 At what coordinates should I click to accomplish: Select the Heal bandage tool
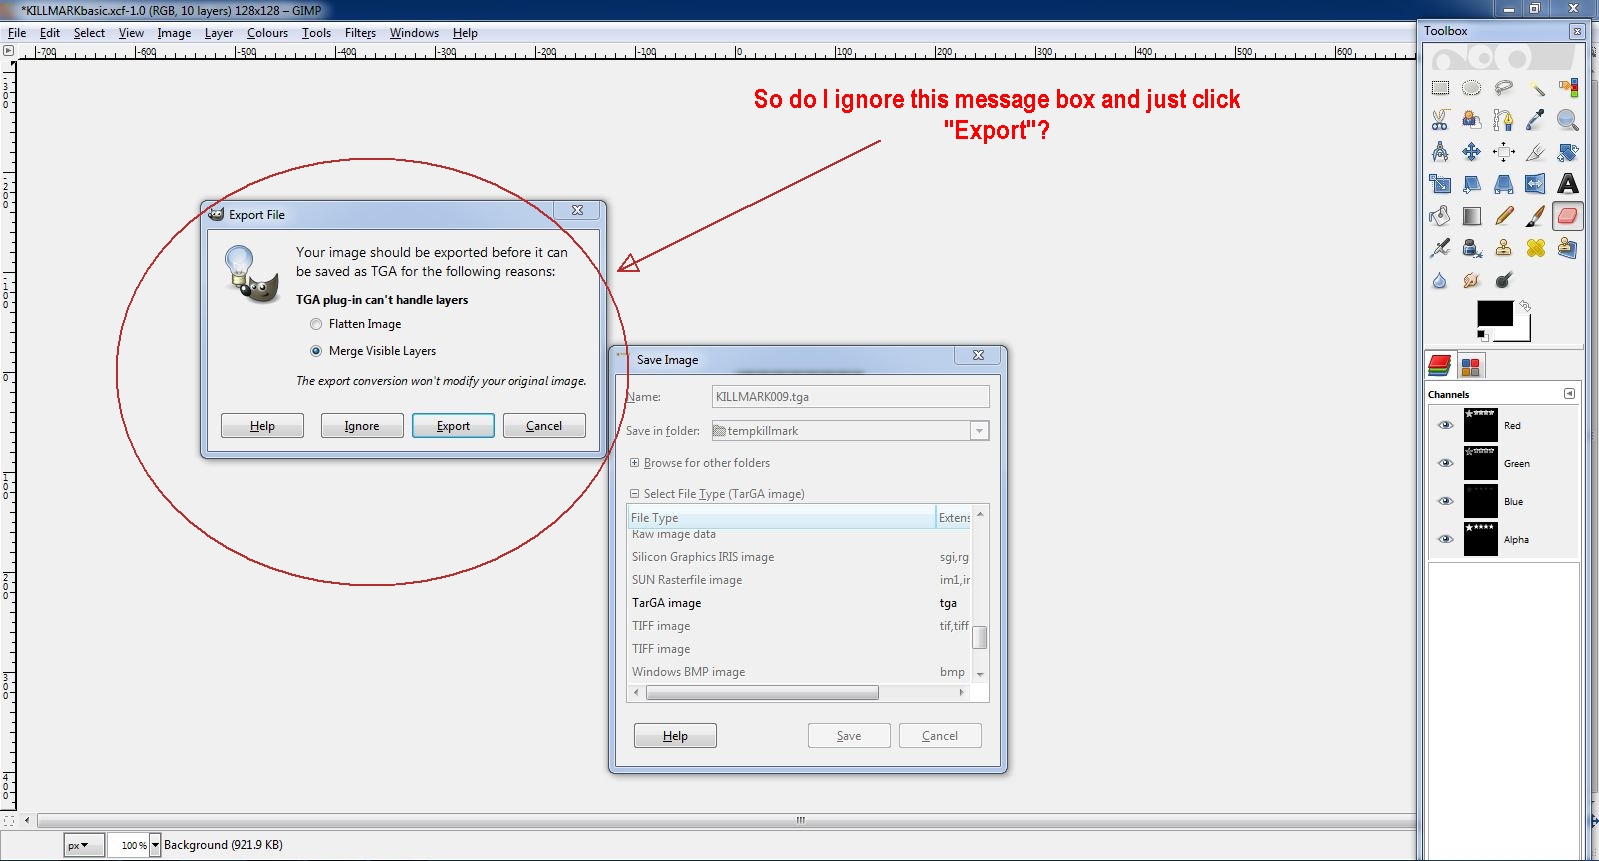tap(1536, 248)
